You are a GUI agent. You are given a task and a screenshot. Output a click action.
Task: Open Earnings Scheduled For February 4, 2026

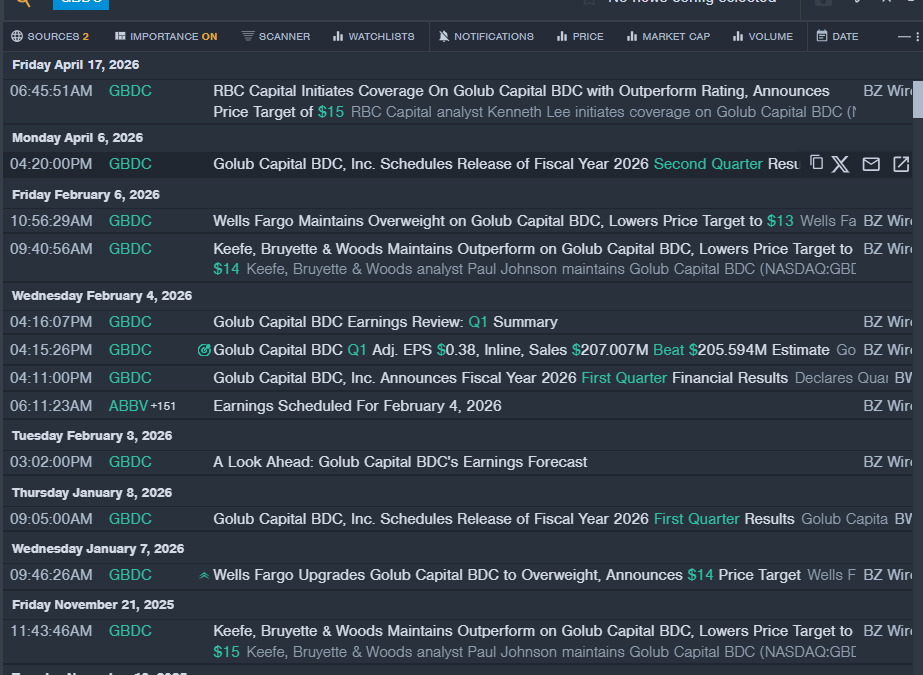(x=357, y=406)
